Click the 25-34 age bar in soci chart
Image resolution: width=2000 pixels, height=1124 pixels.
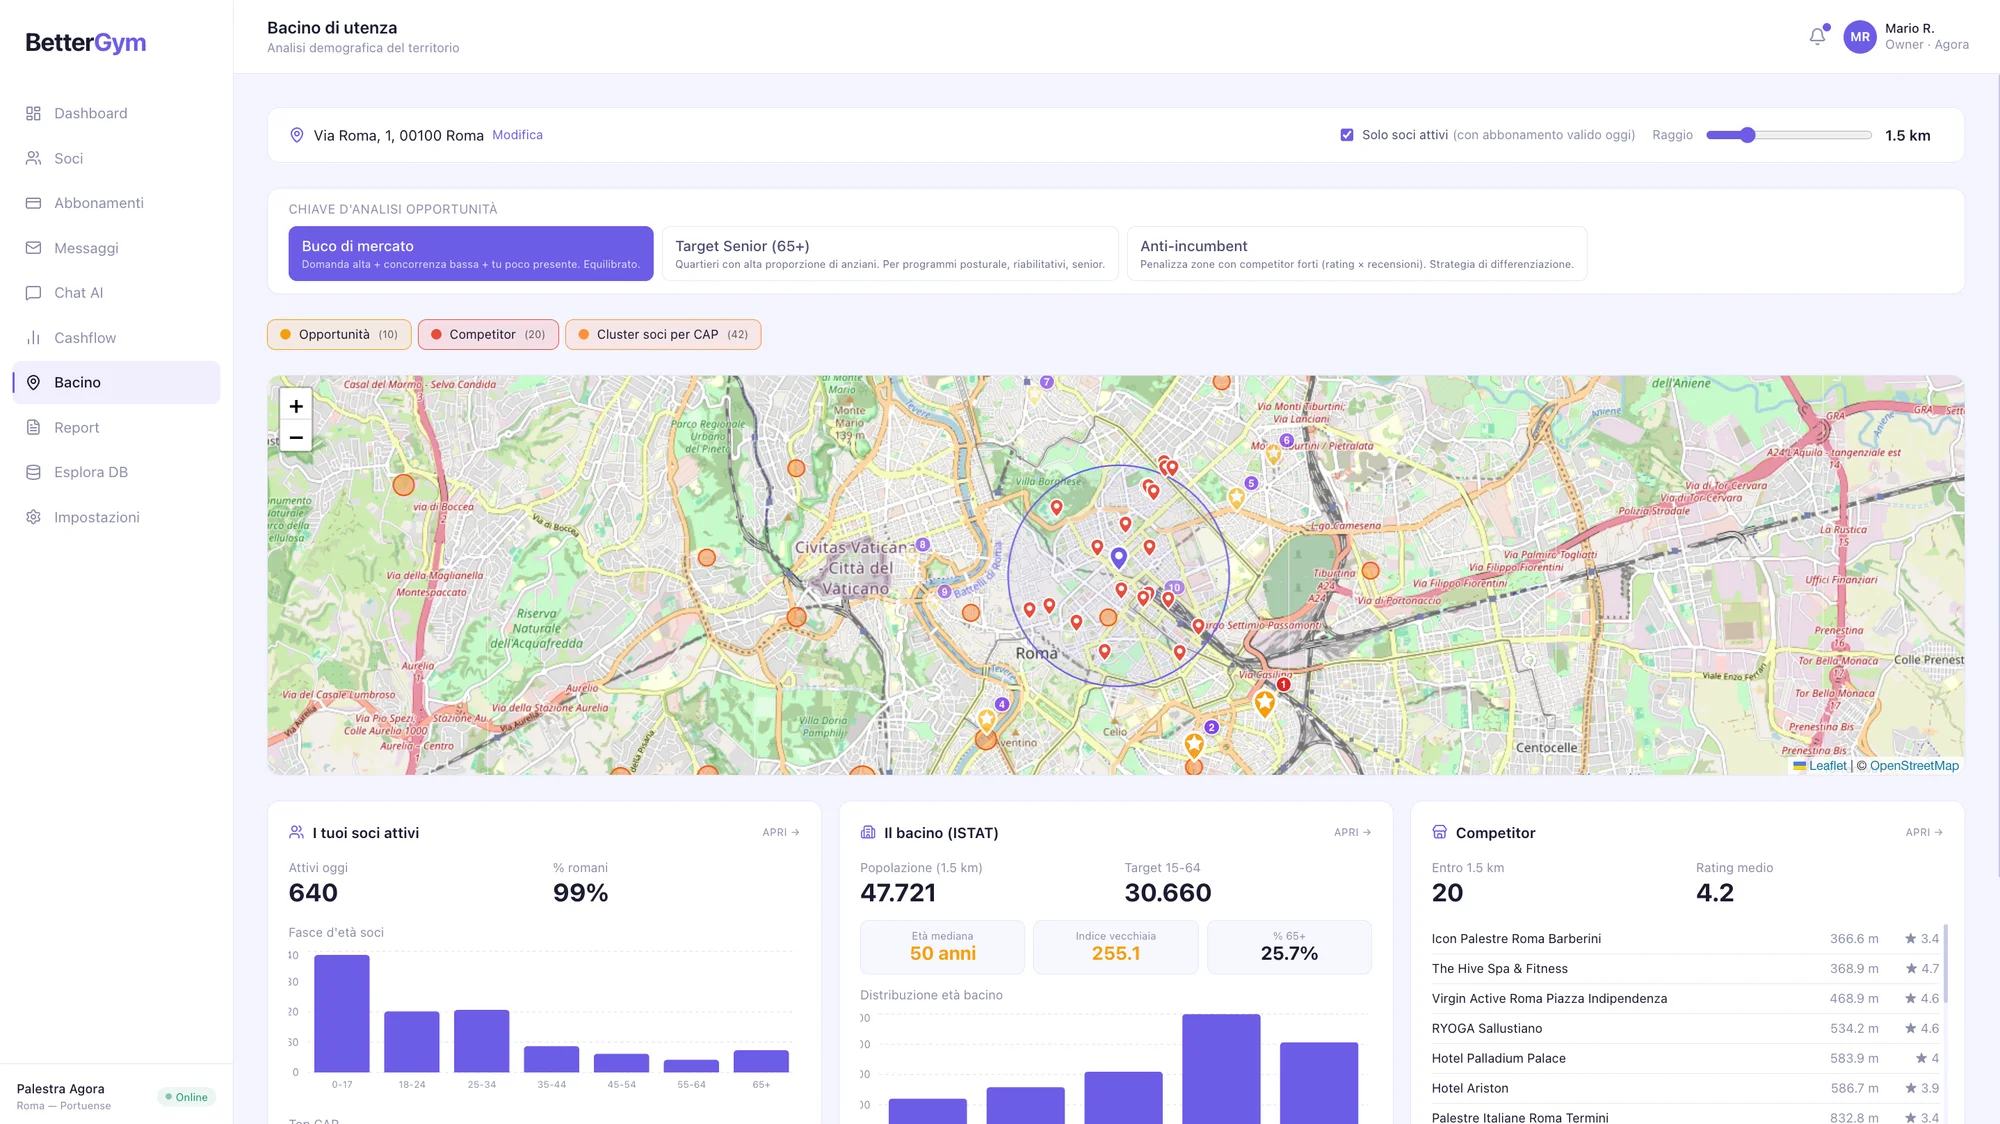[x=482, y=1041]
